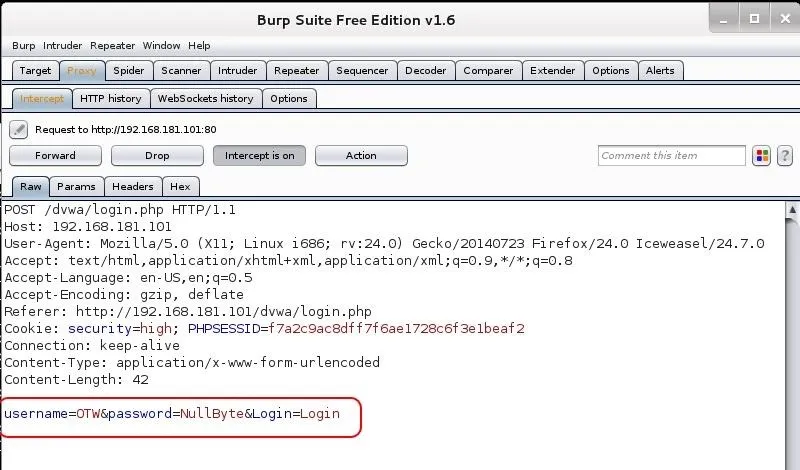Switch to the Params view tab
This screenshot has width=800, height=470.
pos(76,187)
